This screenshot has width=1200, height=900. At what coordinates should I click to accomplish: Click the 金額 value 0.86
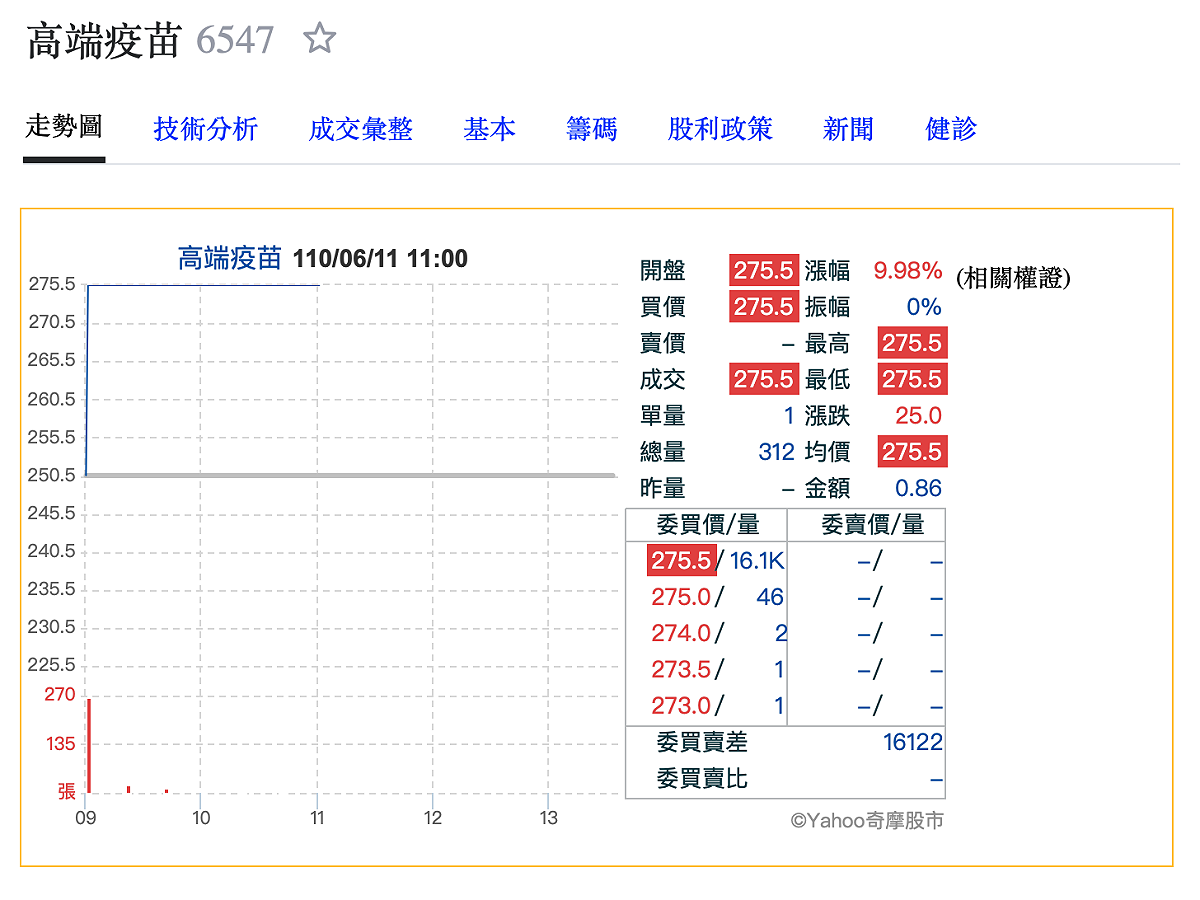pos(918,488)
